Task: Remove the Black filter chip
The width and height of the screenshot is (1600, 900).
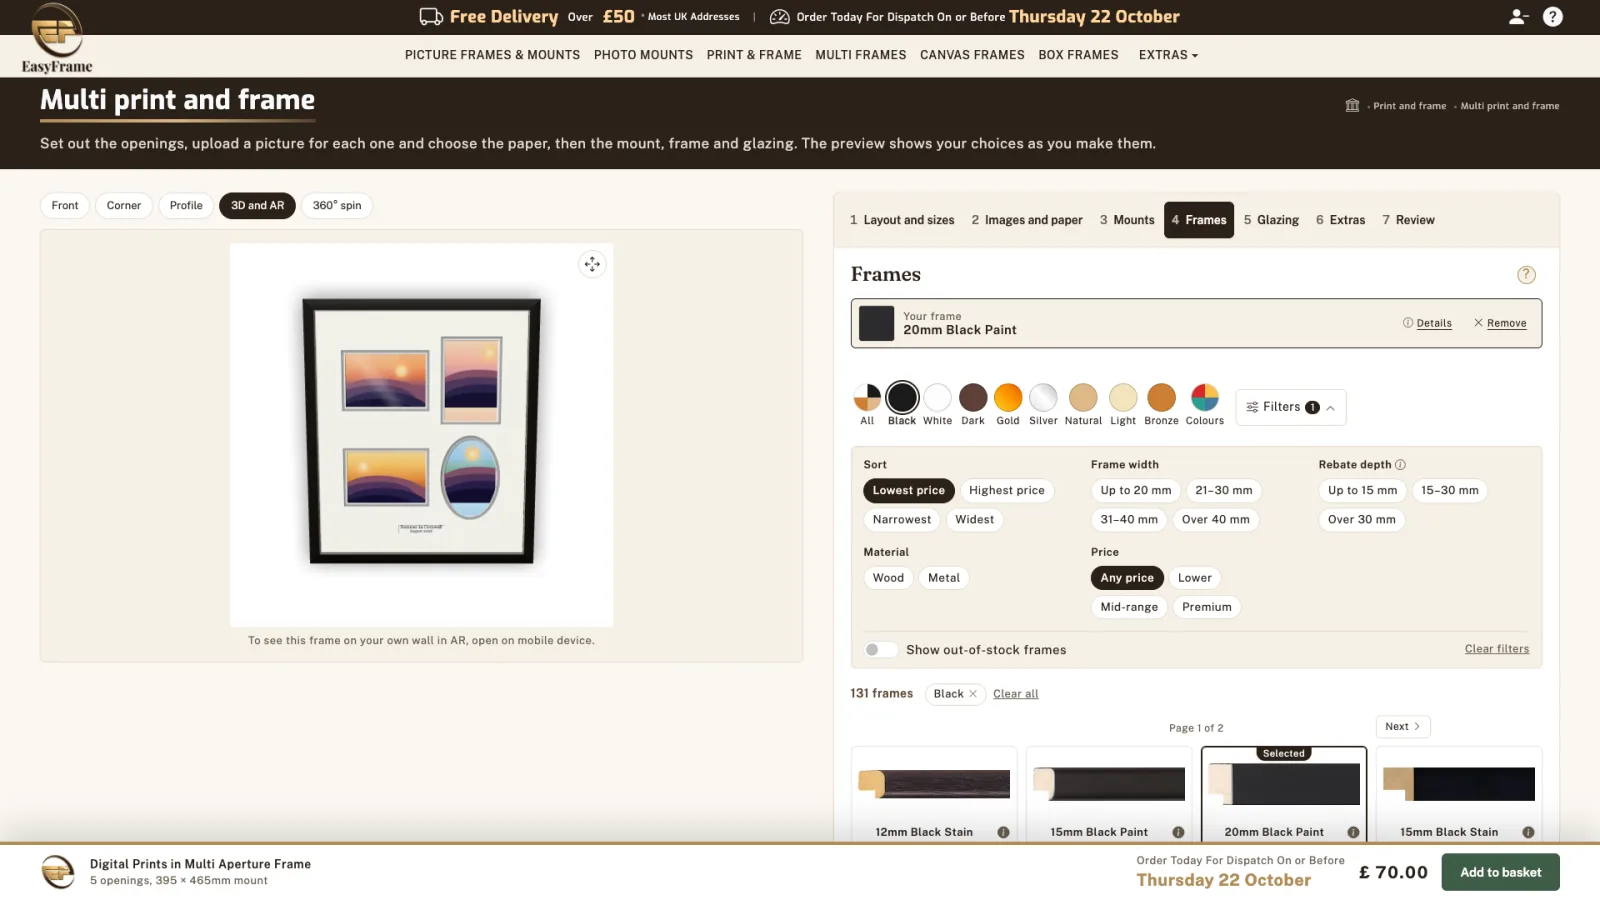Action: click(973, 694)
